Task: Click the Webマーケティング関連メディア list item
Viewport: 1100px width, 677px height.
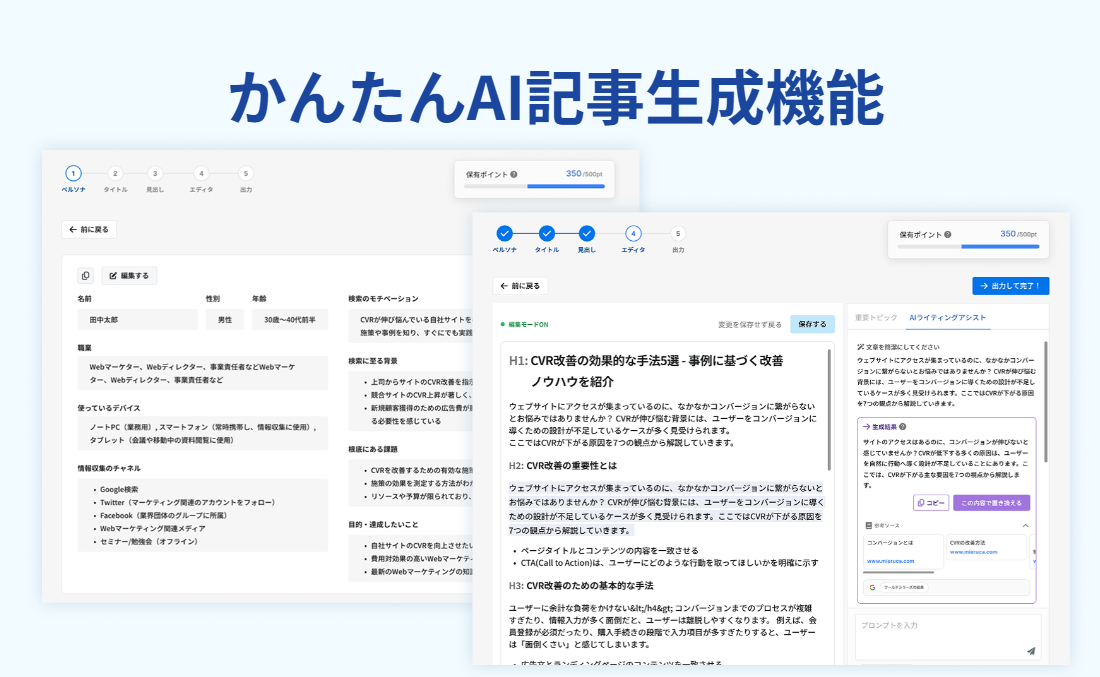Action: click(x=152, y=528)
